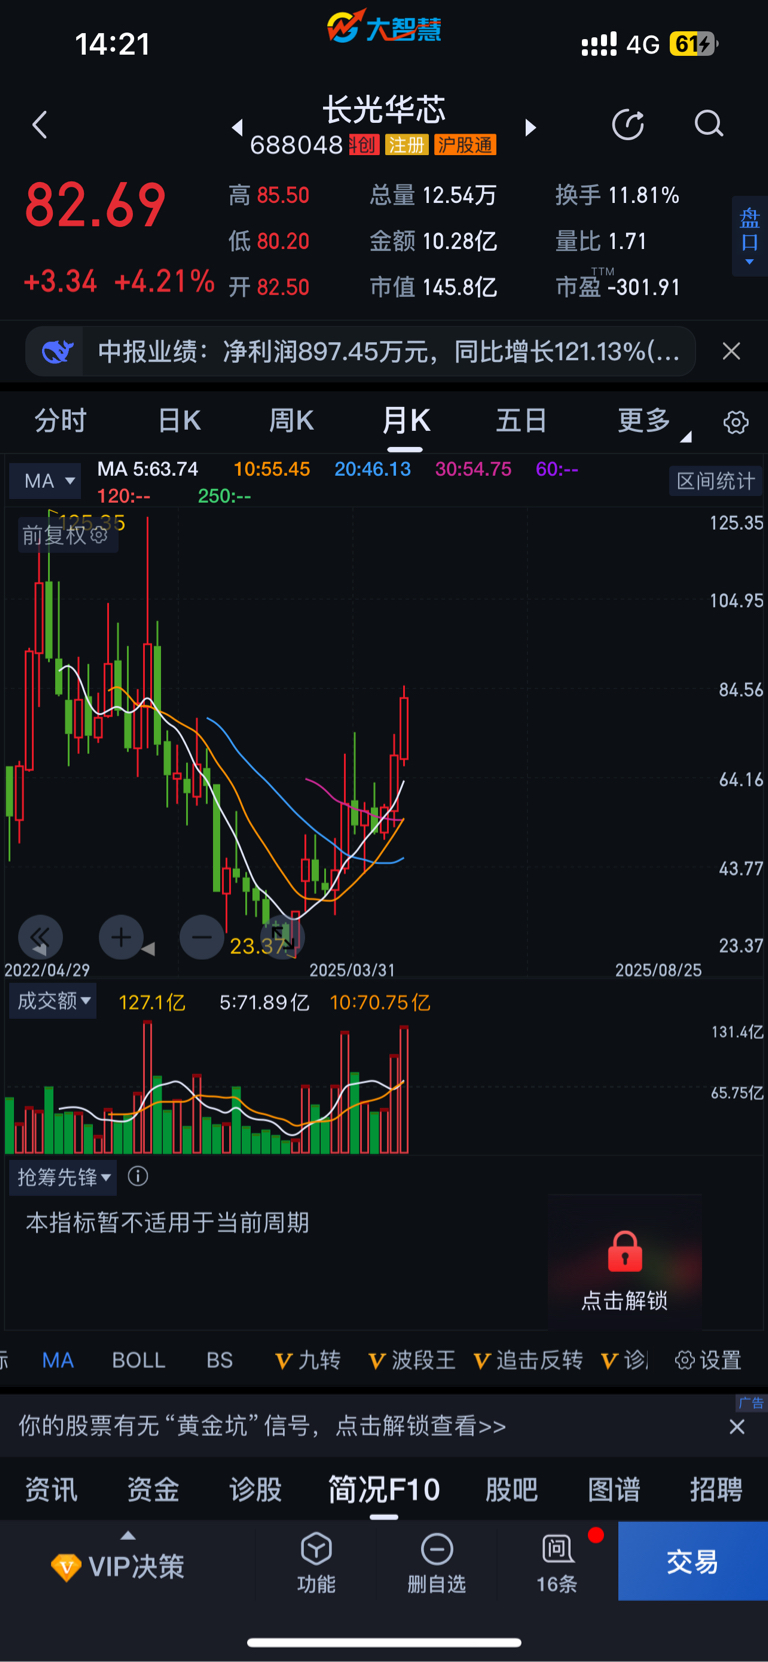Open the 图谱 tab

tap(614, 1490)
